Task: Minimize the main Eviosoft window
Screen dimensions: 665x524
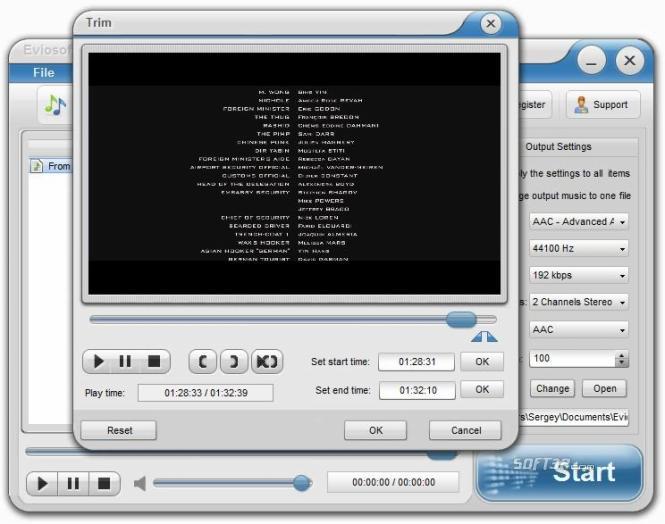Action: coord(591,61)
